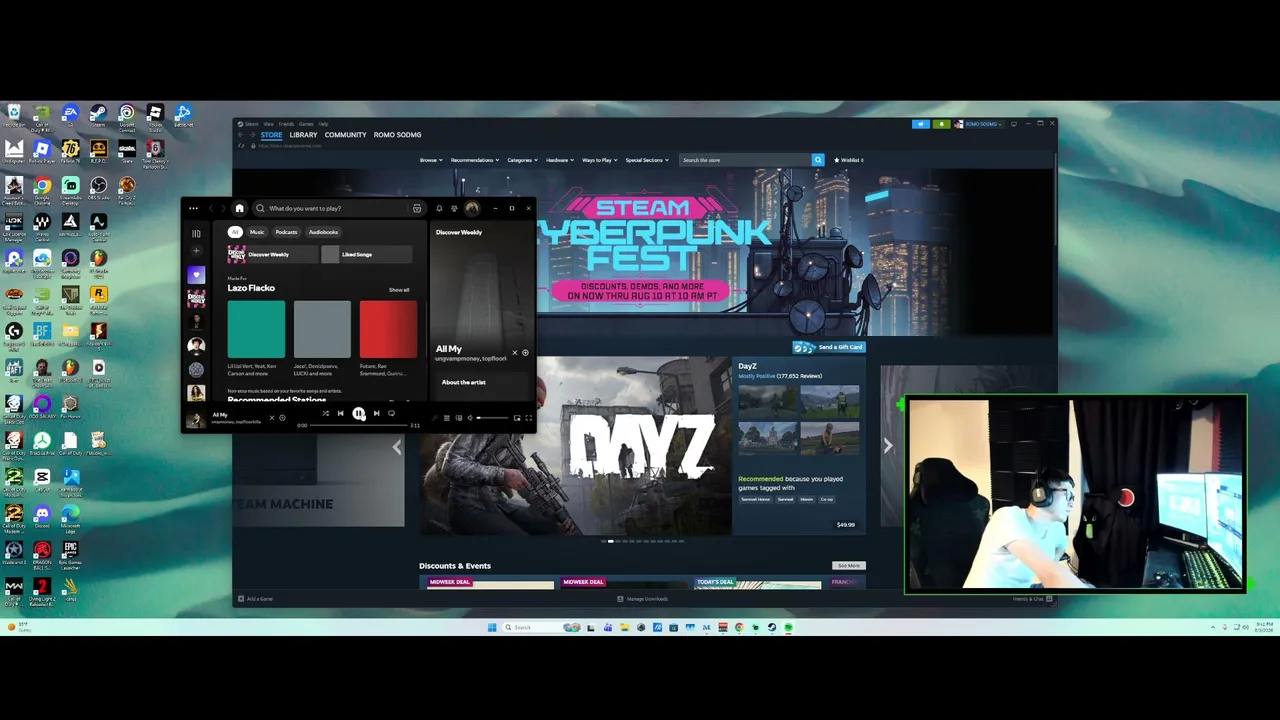
Task: Open Steam STORE tab
Action: click(271, 135)
